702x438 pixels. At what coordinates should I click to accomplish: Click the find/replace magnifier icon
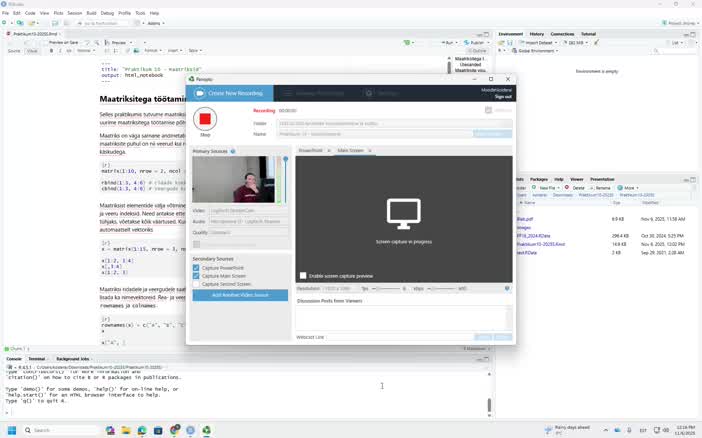(x=97, y=43)
